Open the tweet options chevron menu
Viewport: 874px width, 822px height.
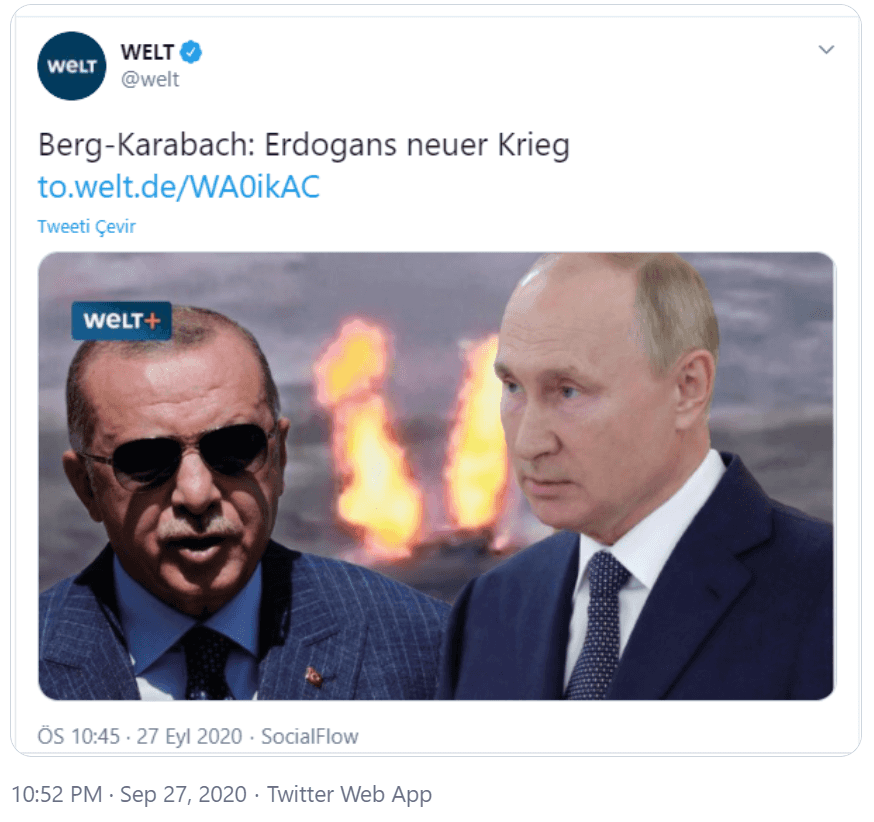coord(826,50)
